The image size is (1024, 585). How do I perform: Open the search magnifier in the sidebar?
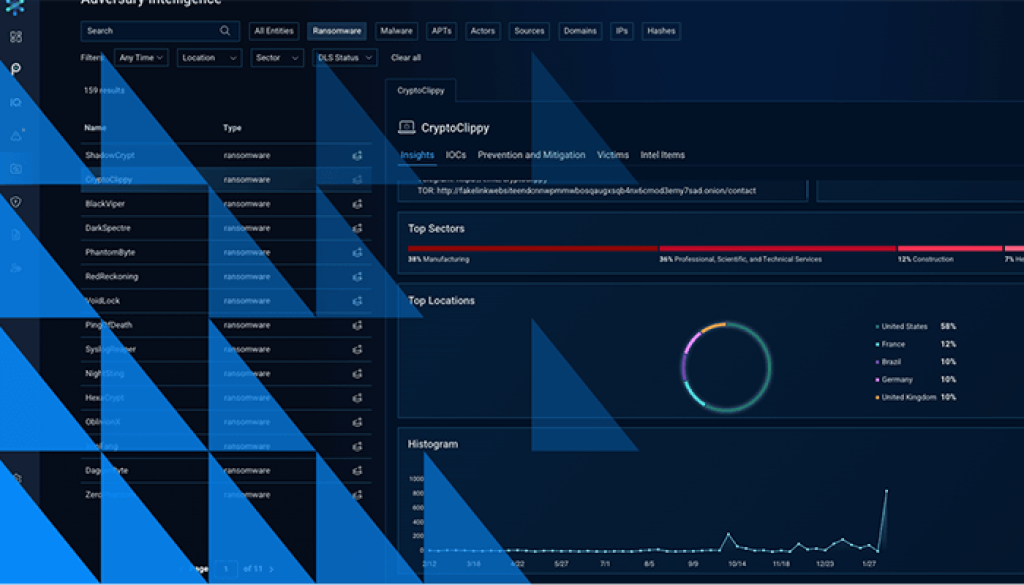point(16,70)
